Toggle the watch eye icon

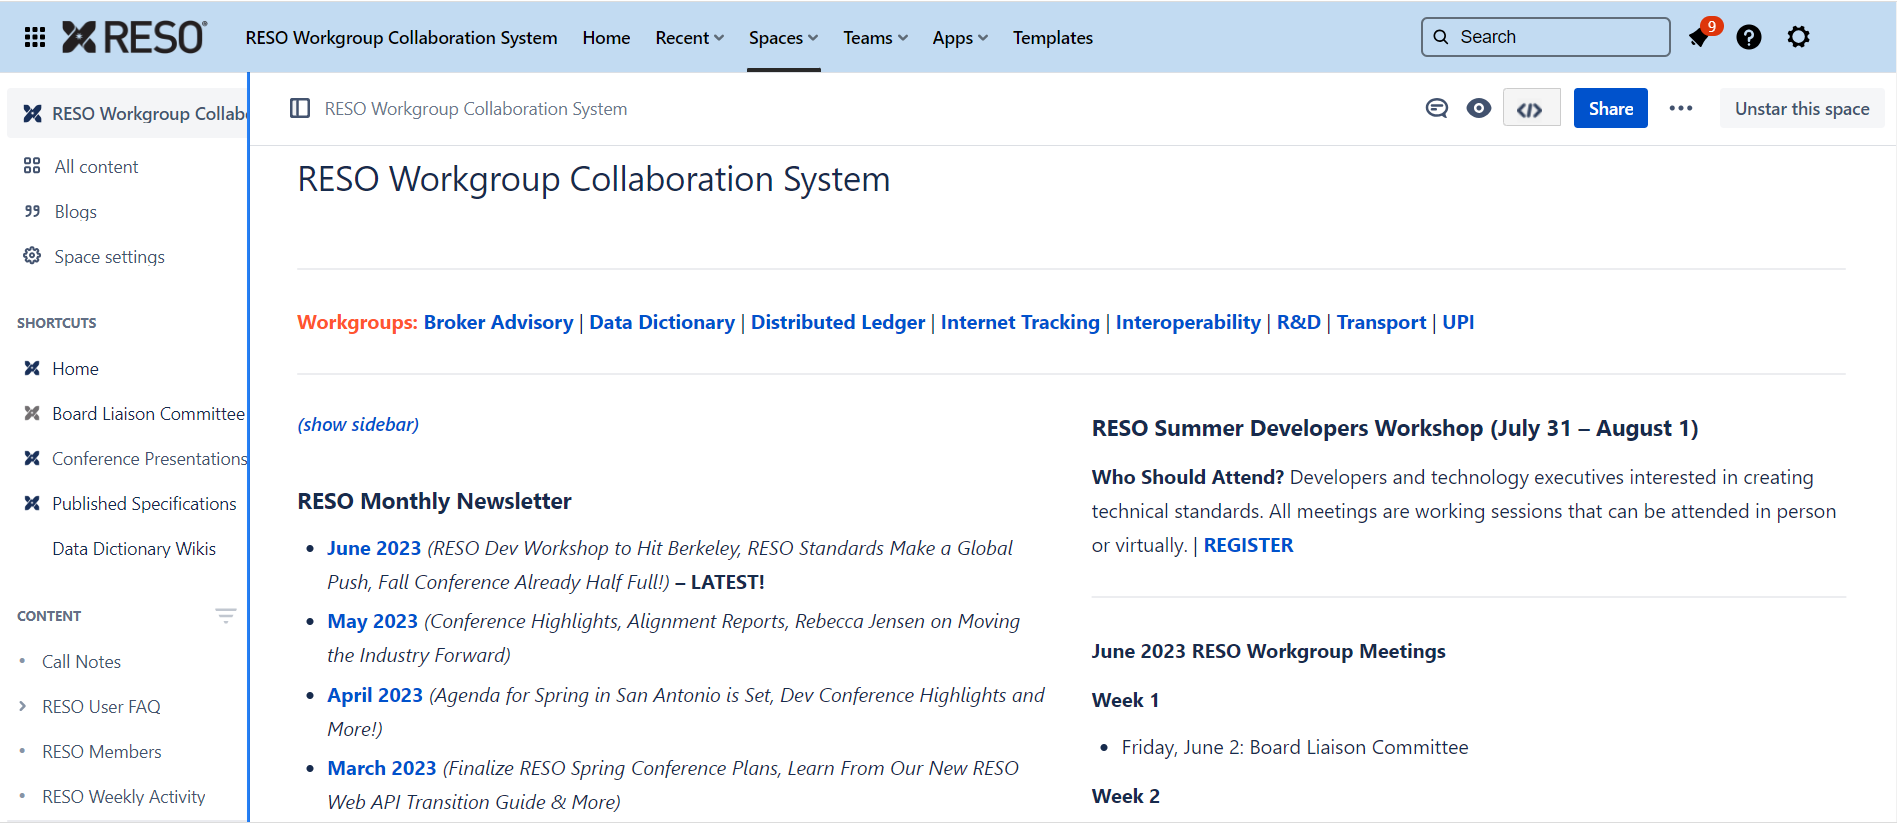click(x=1479, y=108)
